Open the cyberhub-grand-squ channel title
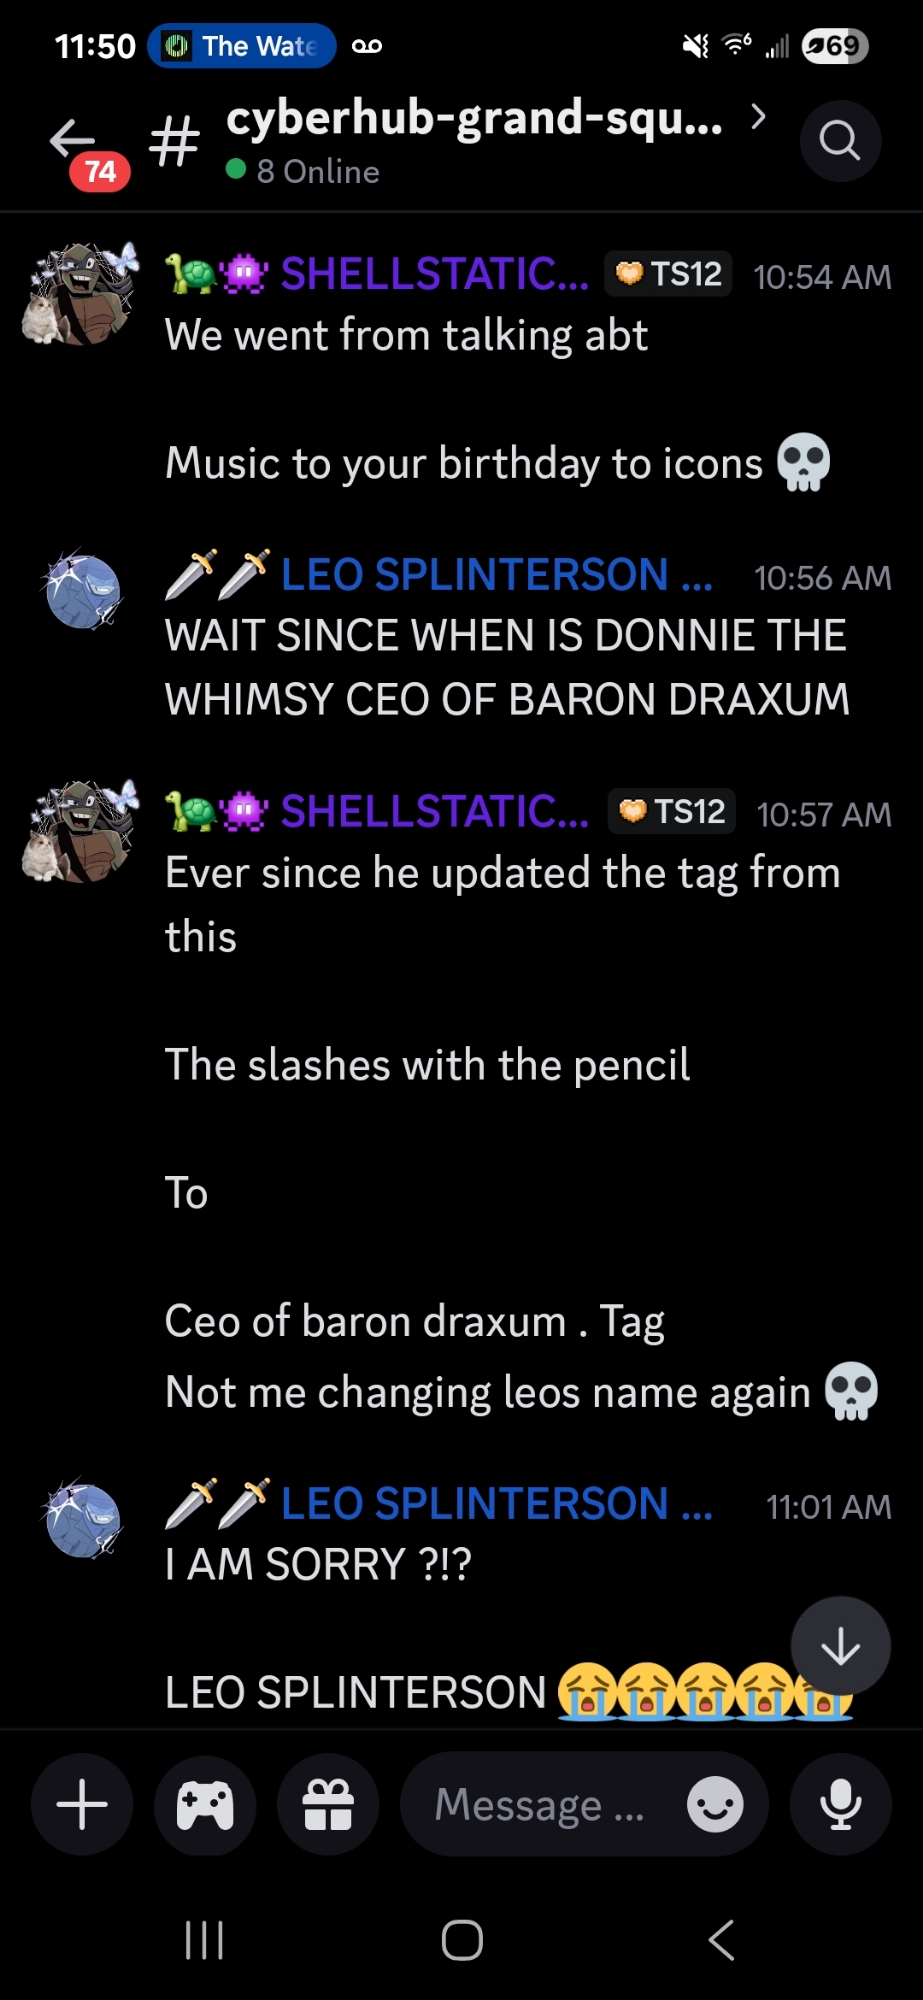This screenshot has height=2000, width=923. tap(474, 118)
